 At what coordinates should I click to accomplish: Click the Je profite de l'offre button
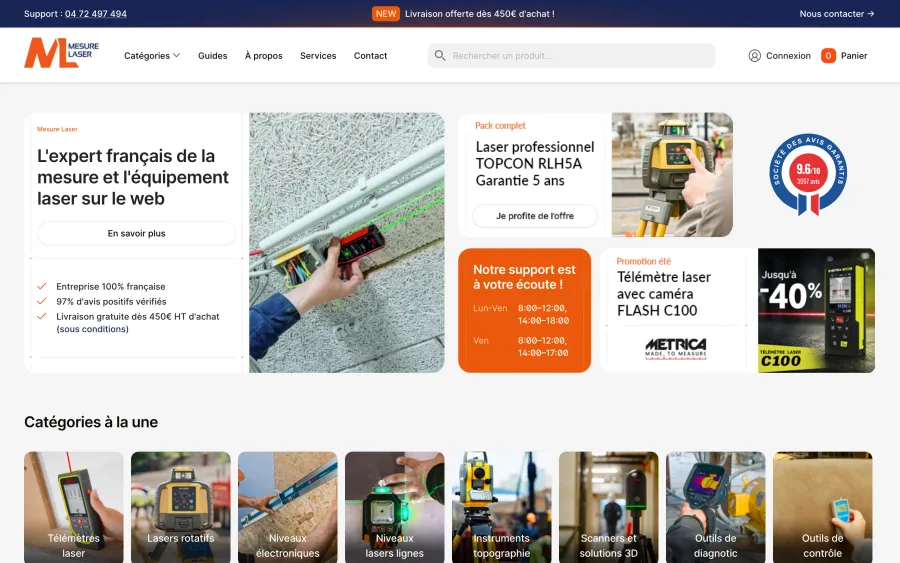click(x=535, y=216)
